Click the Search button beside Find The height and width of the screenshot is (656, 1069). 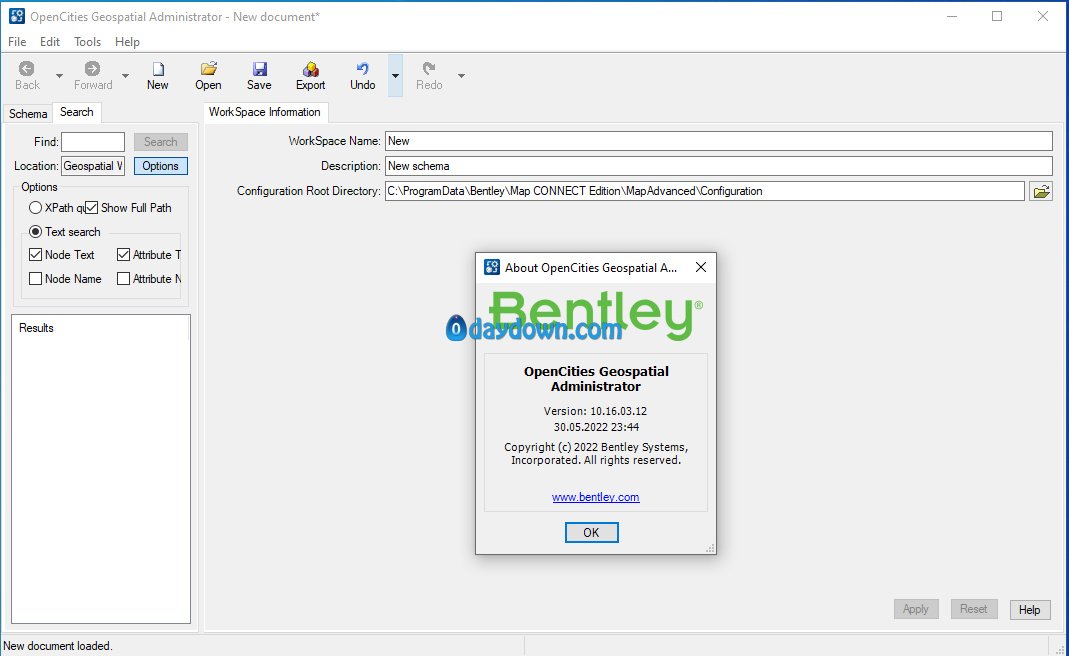pos(160,142)
